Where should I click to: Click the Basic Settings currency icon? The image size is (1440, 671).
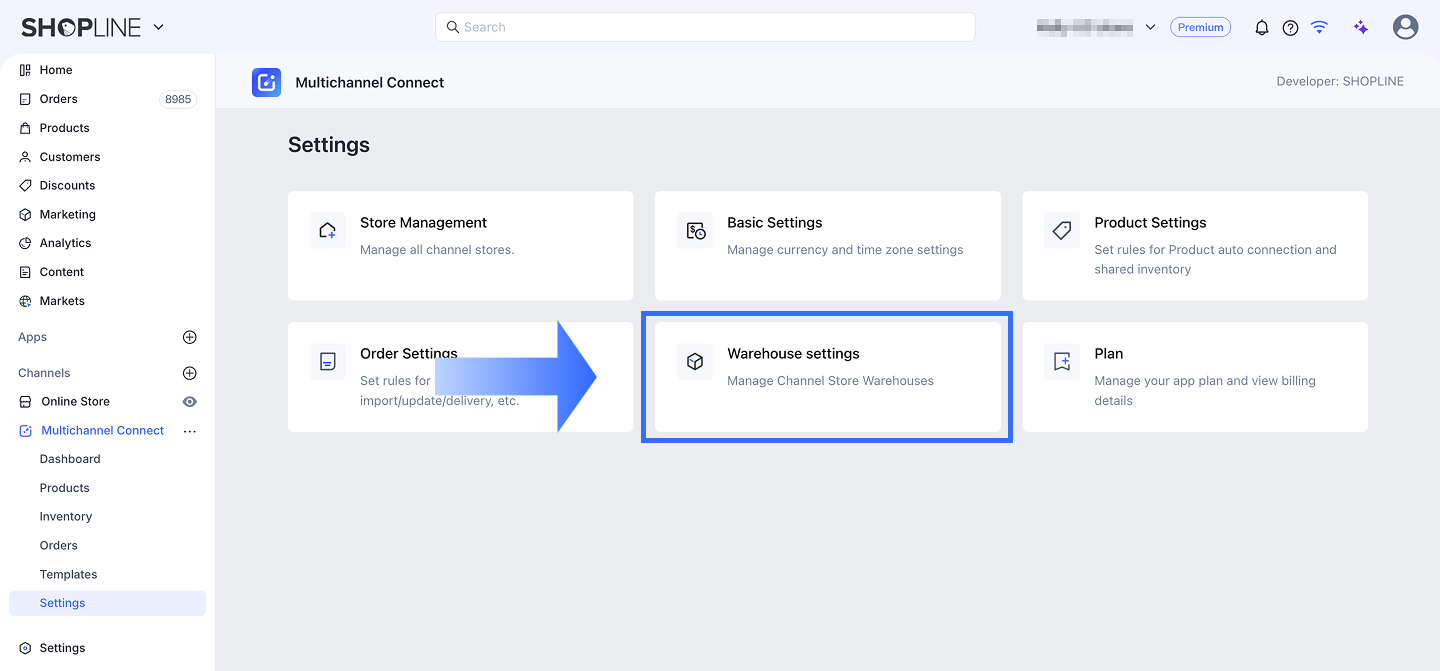tap(695, 230)
